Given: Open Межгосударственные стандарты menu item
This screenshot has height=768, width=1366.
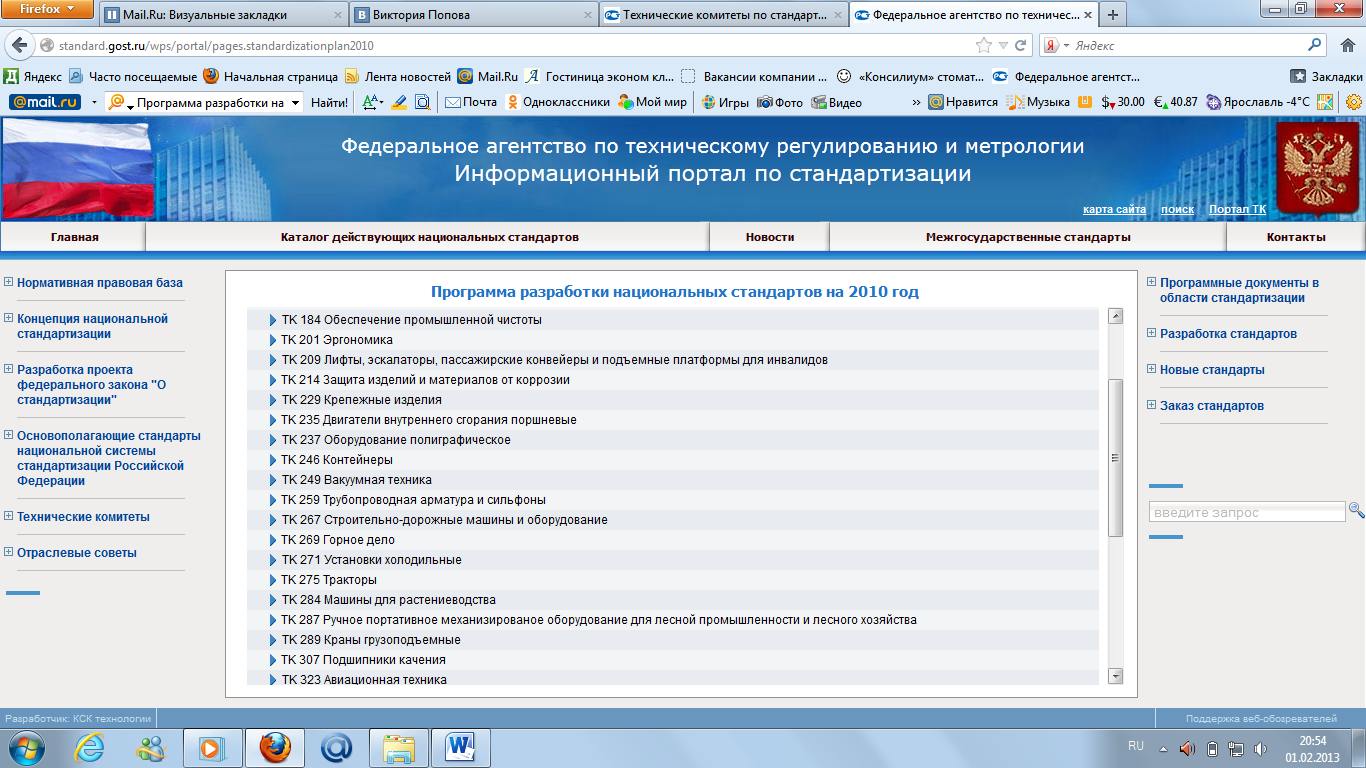Looking at the screenshot, I should tap(1028, 237).
